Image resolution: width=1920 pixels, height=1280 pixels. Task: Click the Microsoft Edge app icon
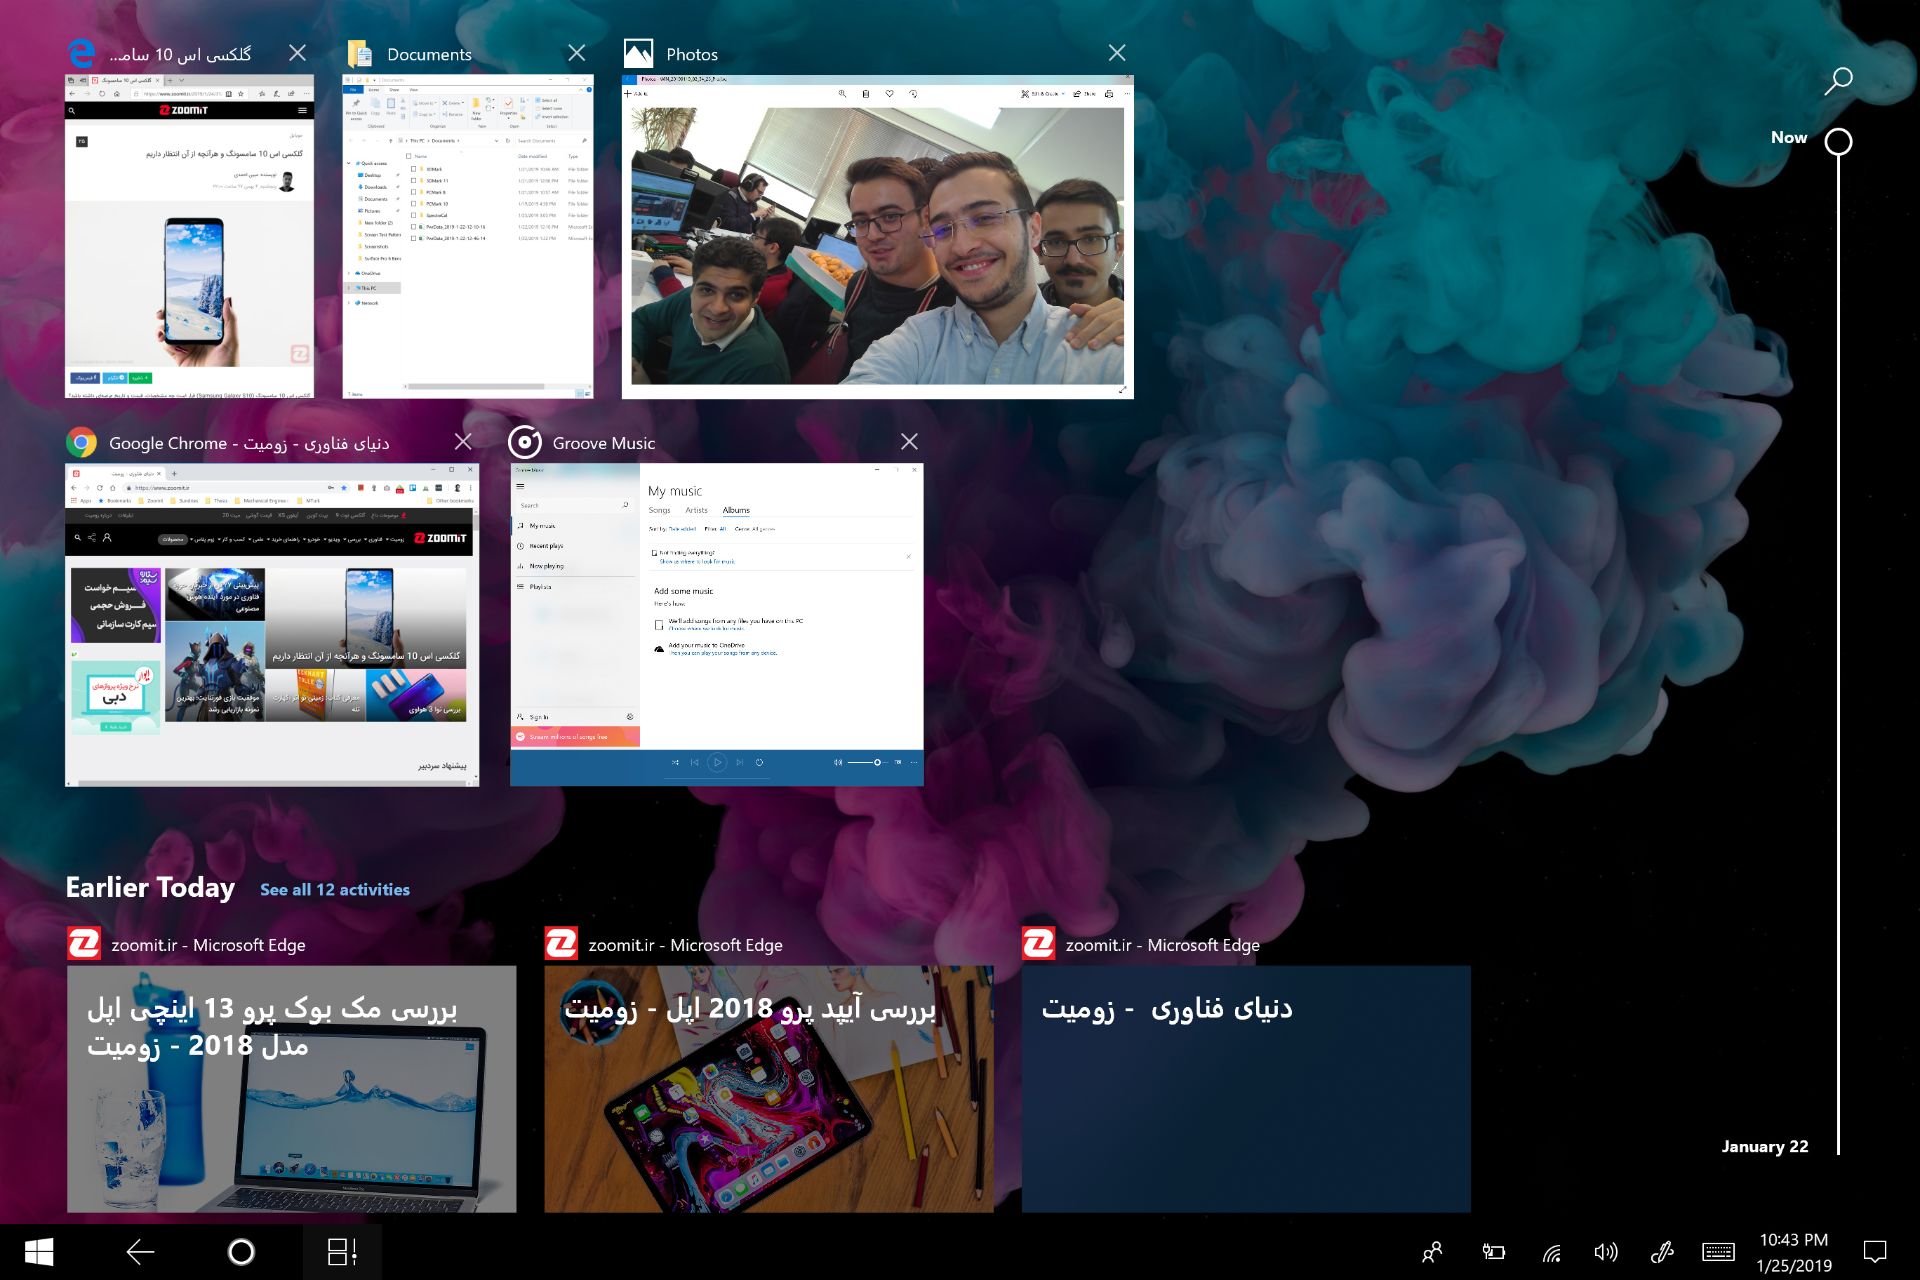81,53
